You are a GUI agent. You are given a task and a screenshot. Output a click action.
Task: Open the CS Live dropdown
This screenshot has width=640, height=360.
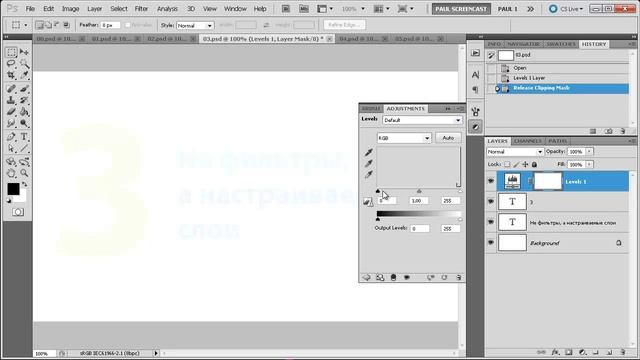point(566,9)
